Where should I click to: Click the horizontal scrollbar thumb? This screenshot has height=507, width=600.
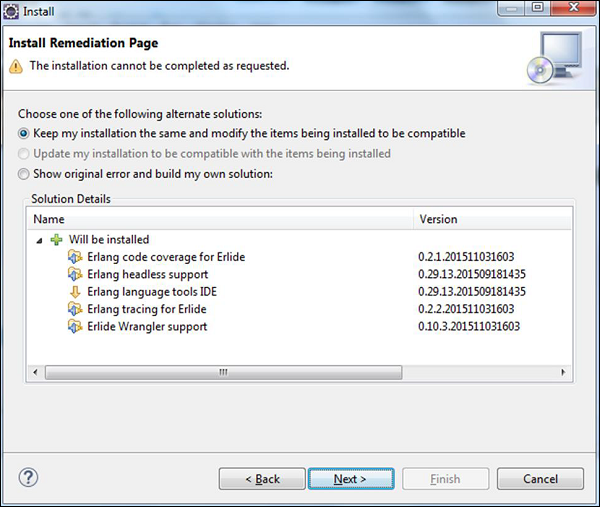222,372
